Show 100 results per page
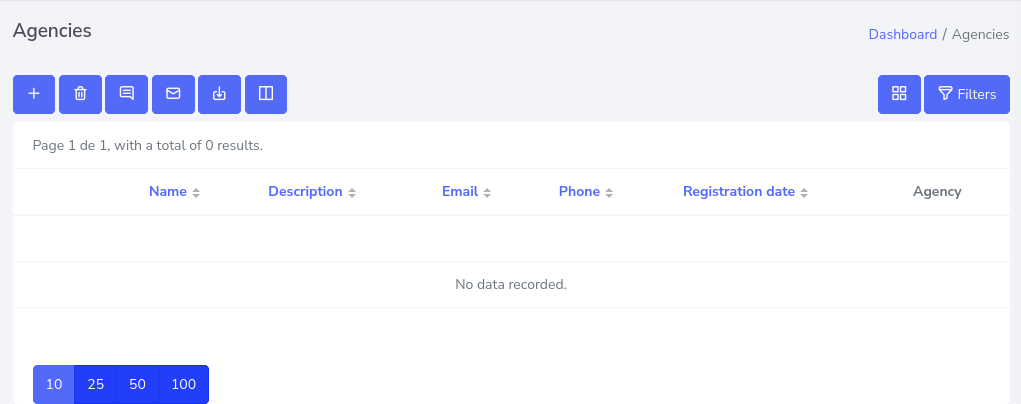Viewport: 1021px width, 404px height. point(184,384)
